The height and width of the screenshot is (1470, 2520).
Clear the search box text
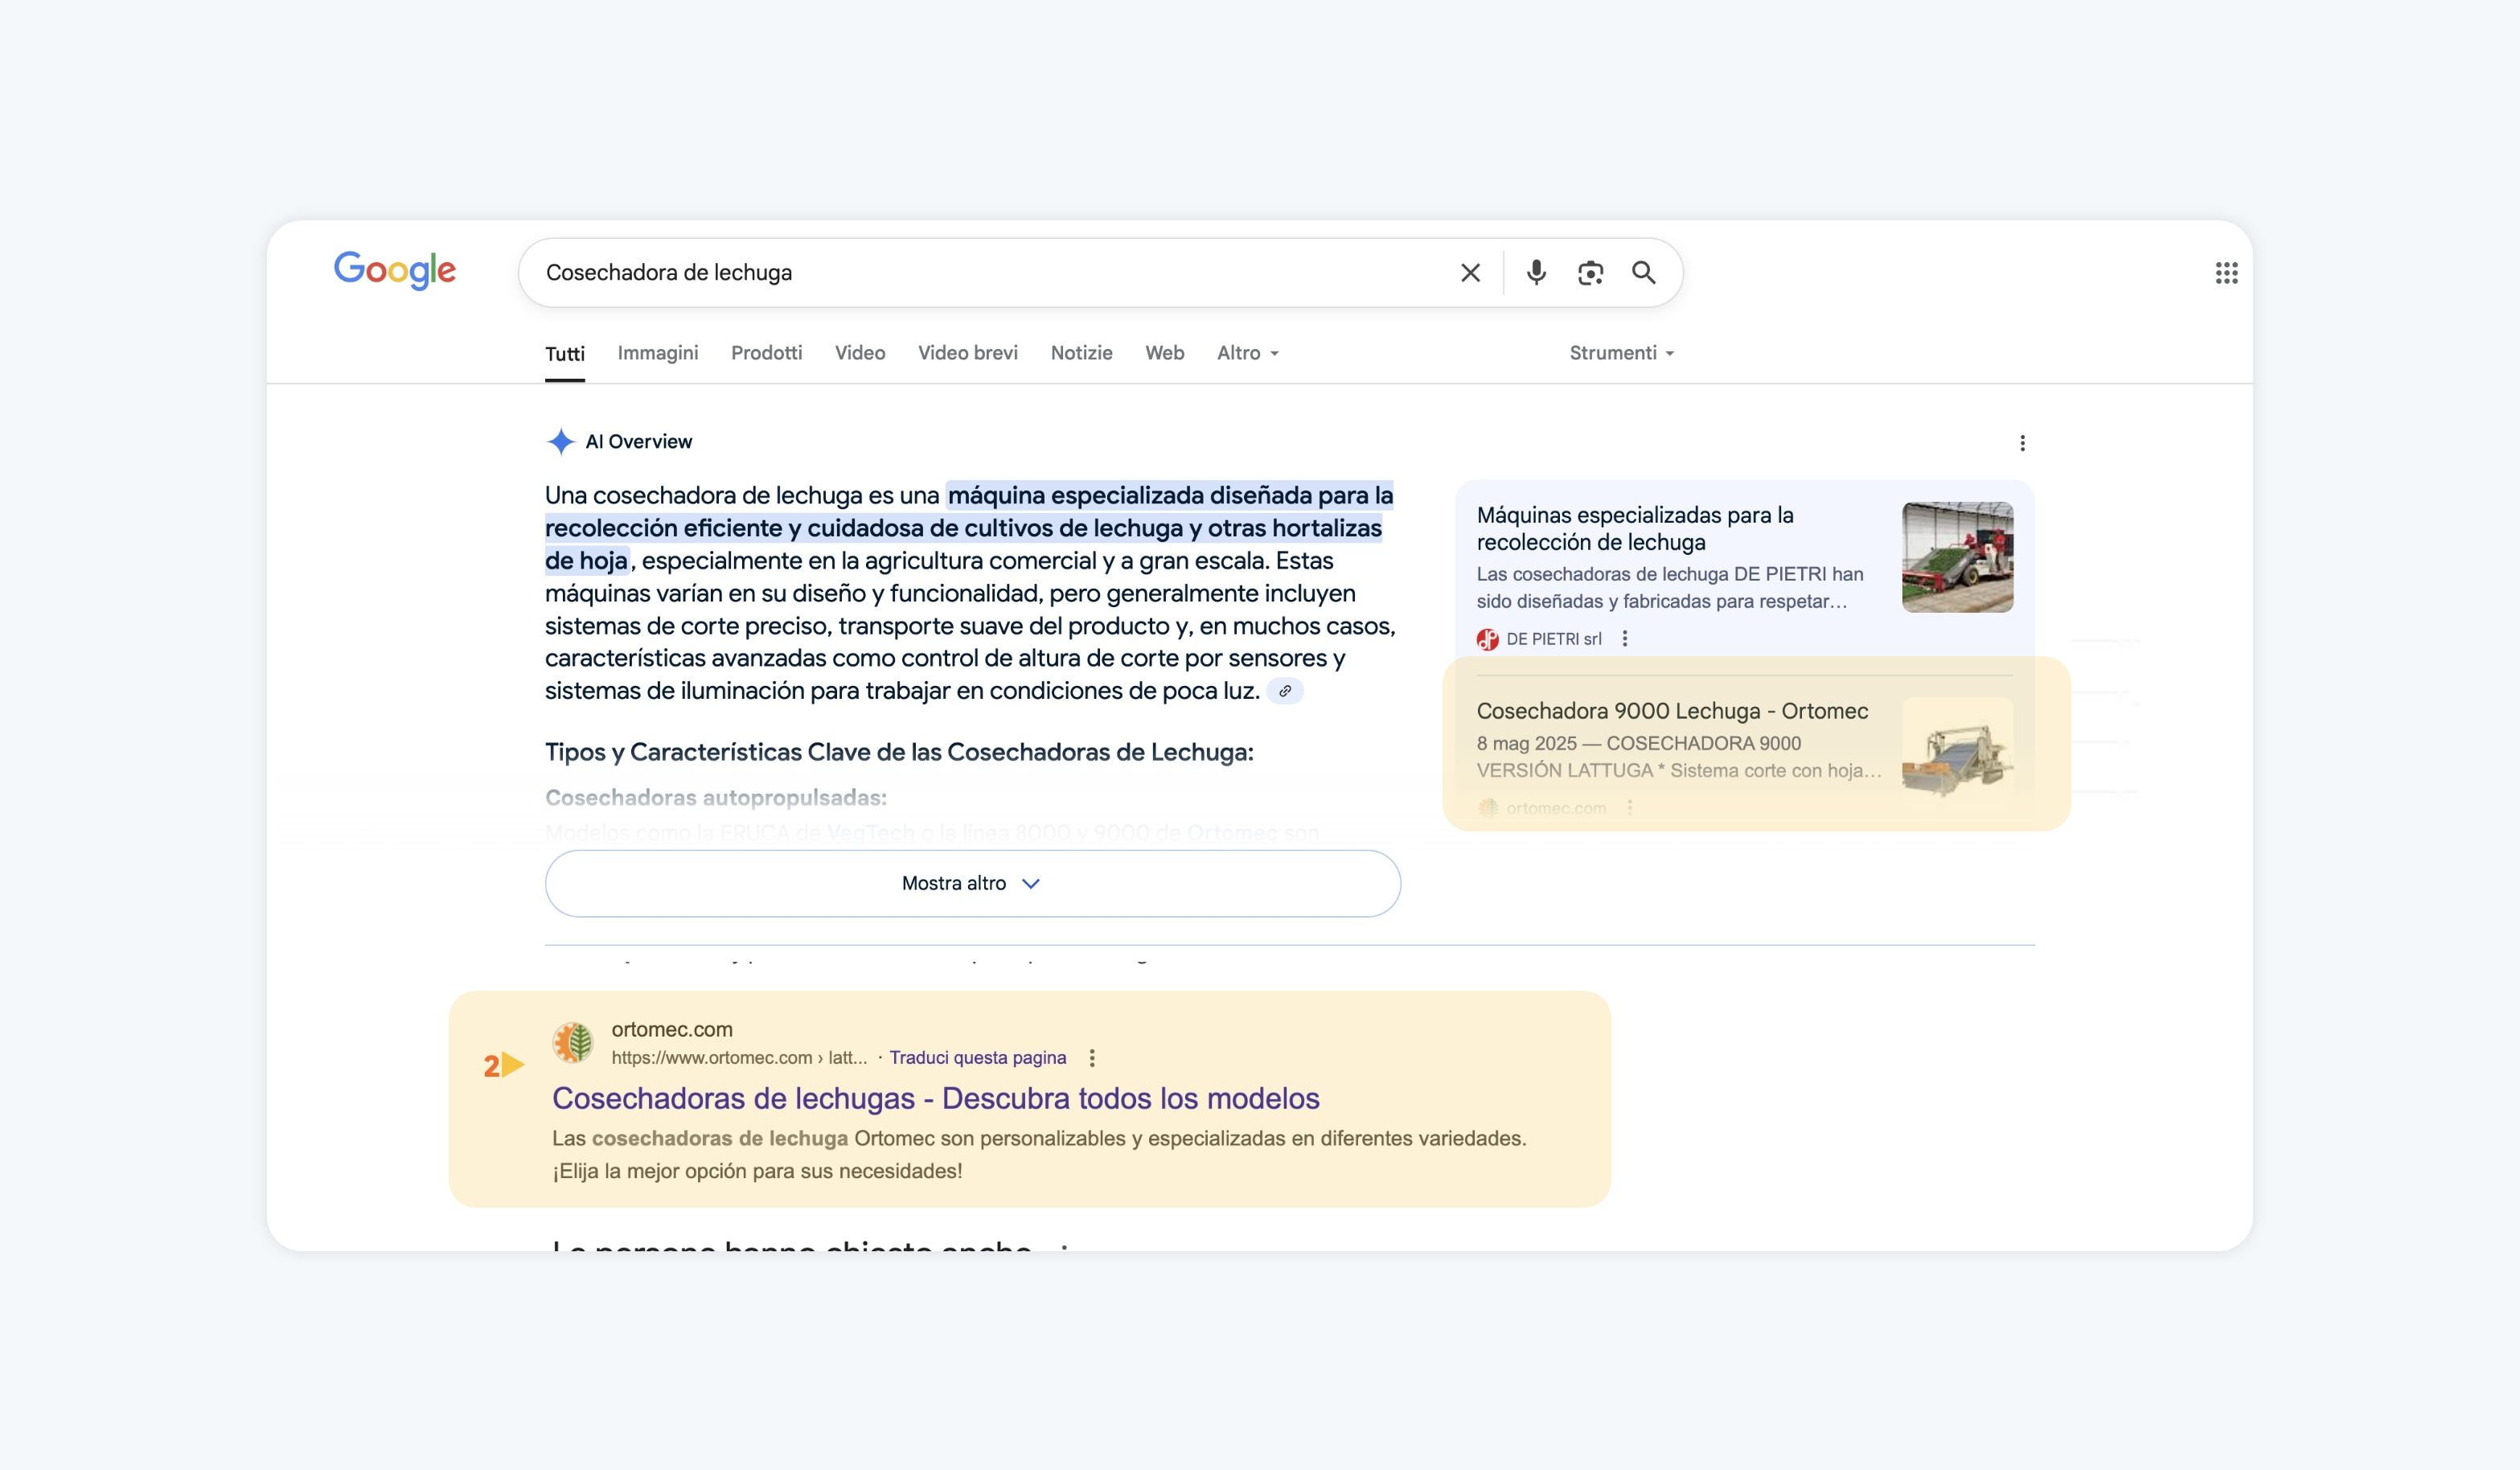pos(1470,273)
